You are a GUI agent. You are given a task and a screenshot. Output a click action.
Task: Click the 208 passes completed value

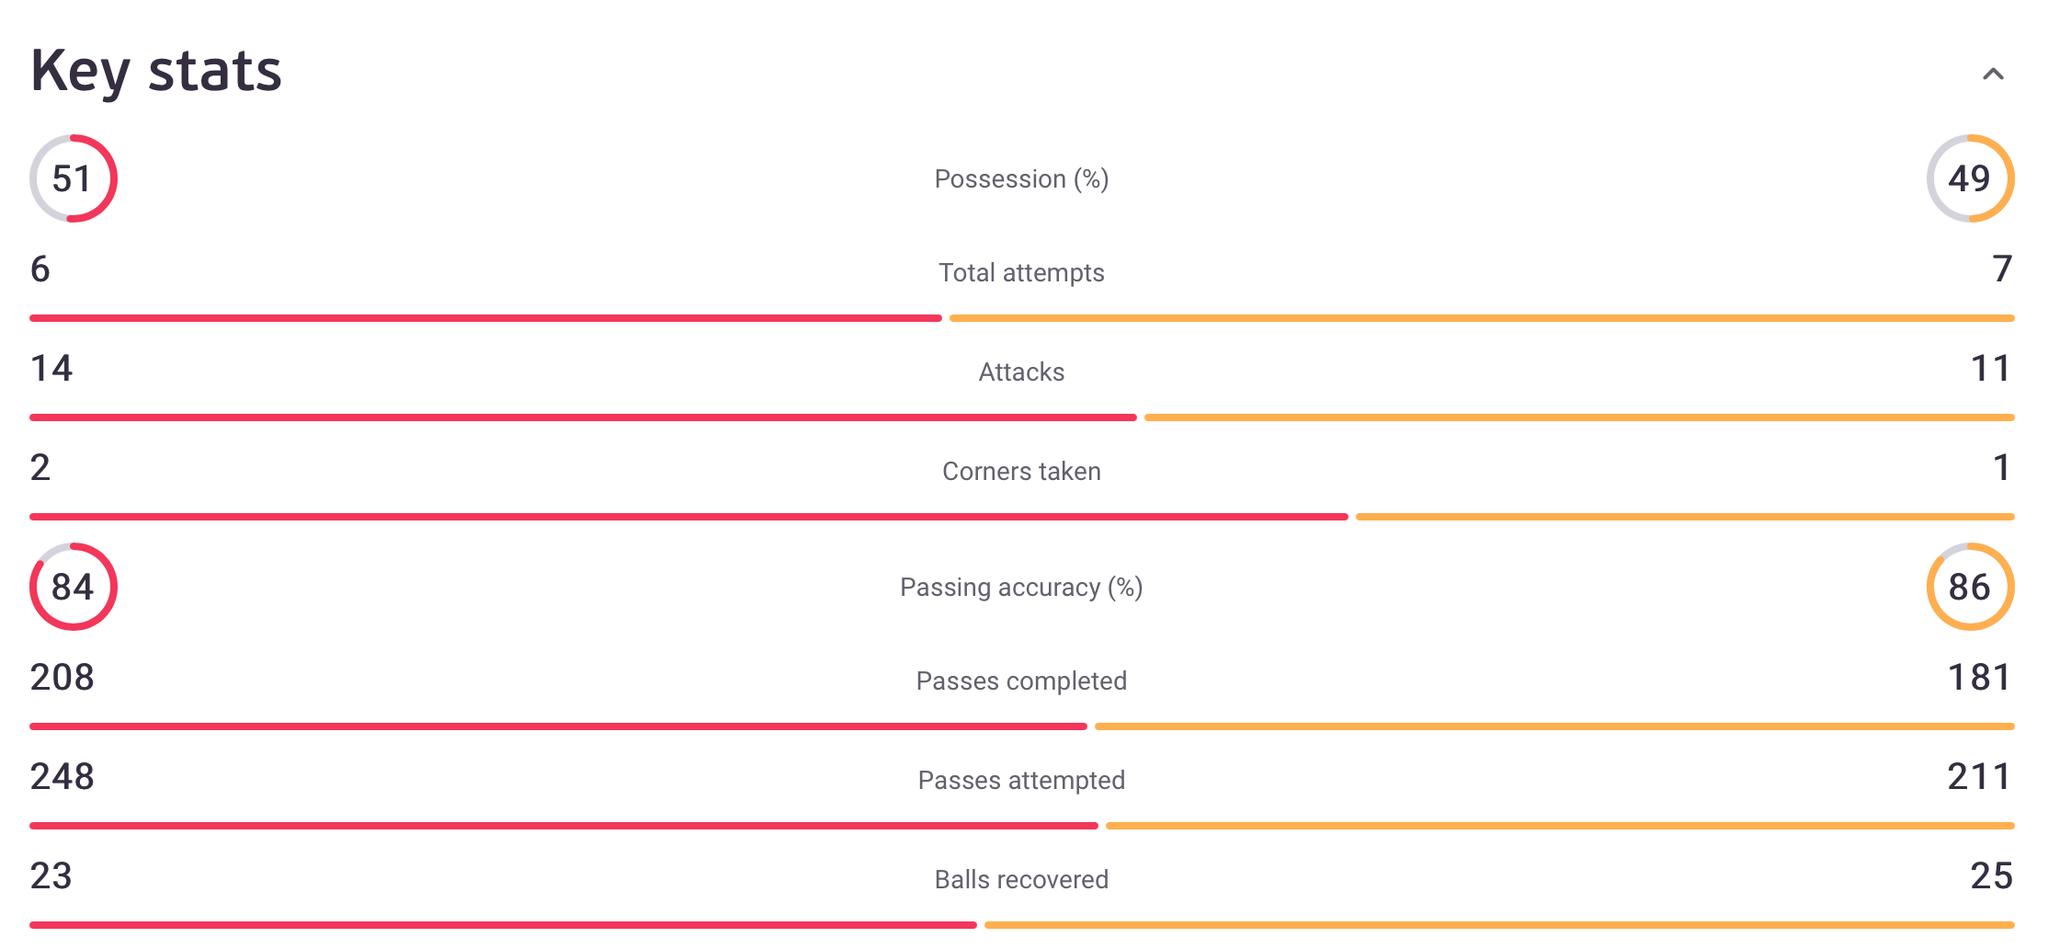[x=62, y=677]
